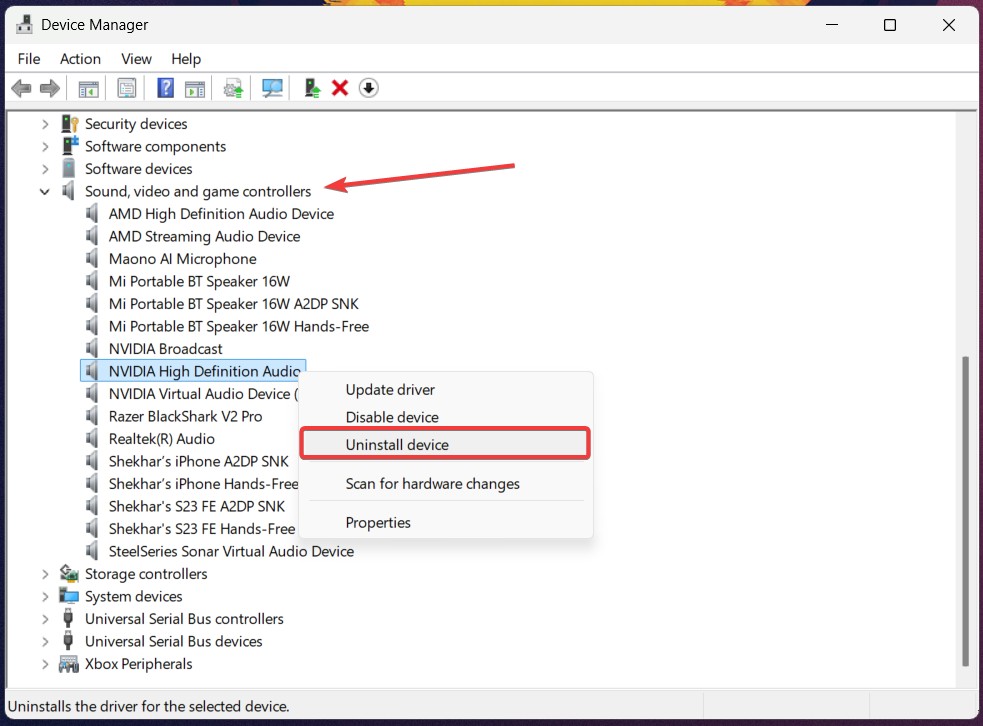Click the Disable device down-arrow icon
Image resolution: width=983 pixels, height=726 pixels.
click(x=369, y=88)
